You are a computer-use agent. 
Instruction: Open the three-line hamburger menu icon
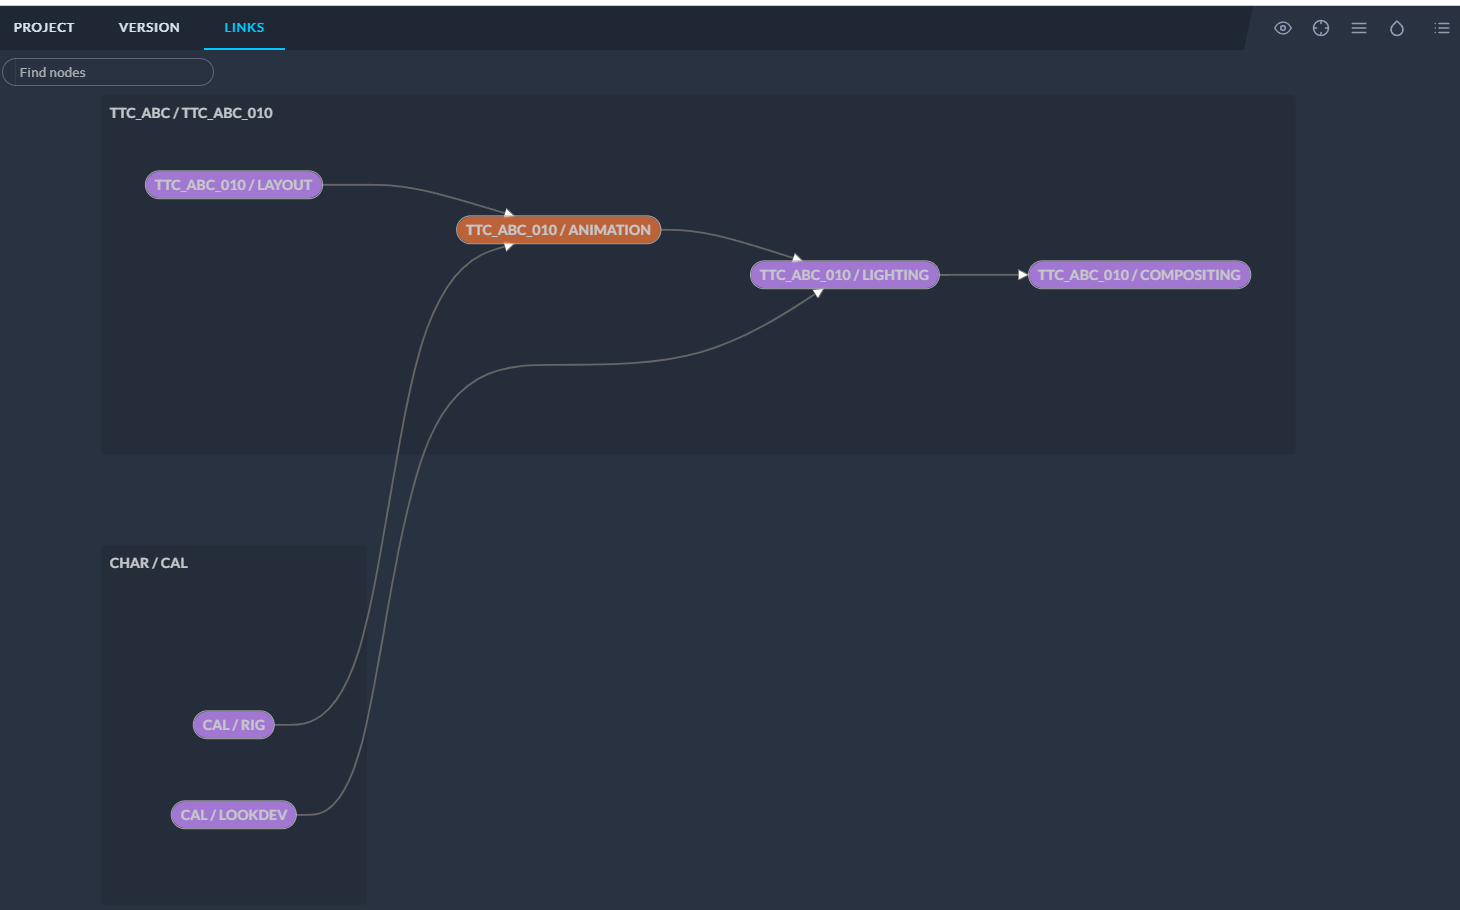point(1359,28)
